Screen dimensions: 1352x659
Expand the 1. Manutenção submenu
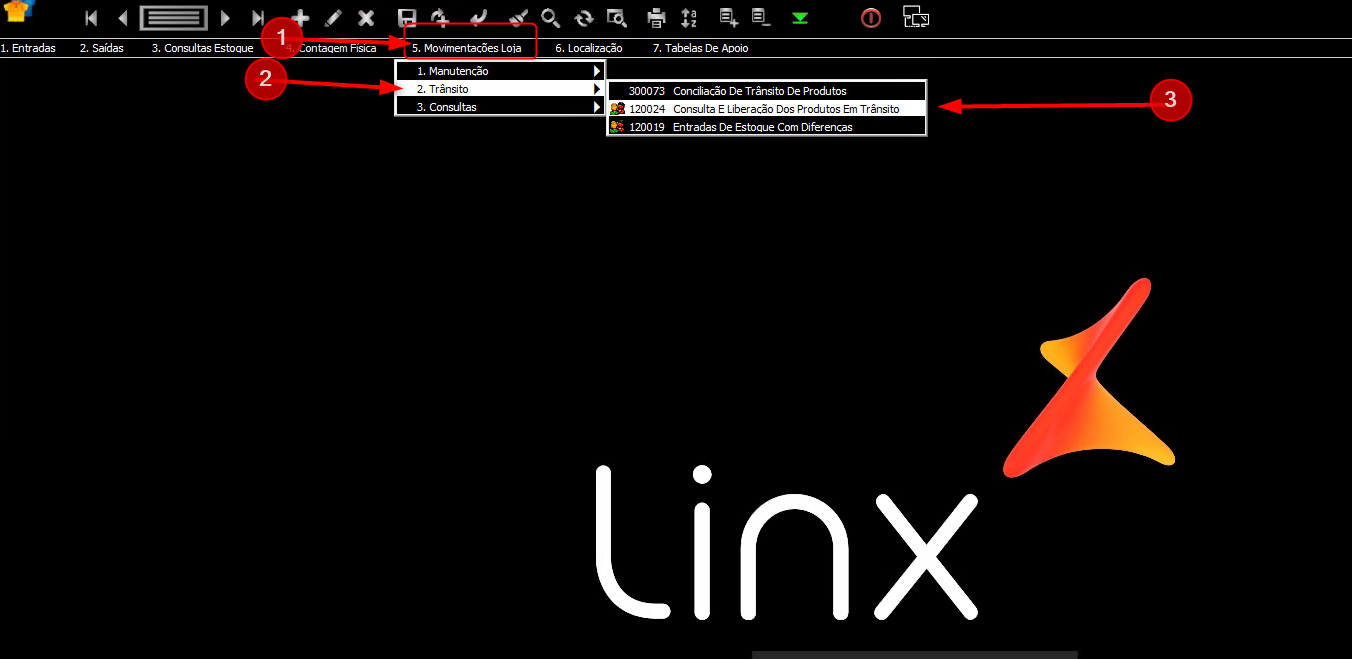(x=500, y=71)
